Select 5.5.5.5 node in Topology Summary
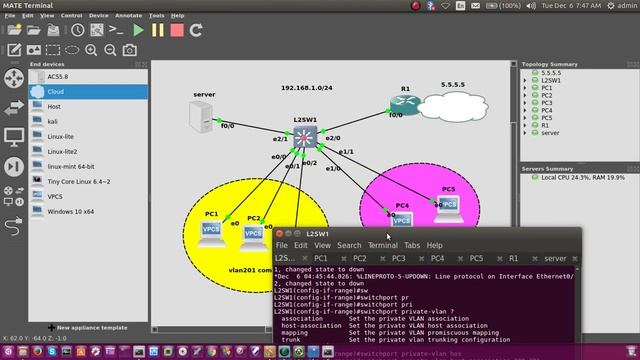The image size is (640, 360). click(551, 73)
